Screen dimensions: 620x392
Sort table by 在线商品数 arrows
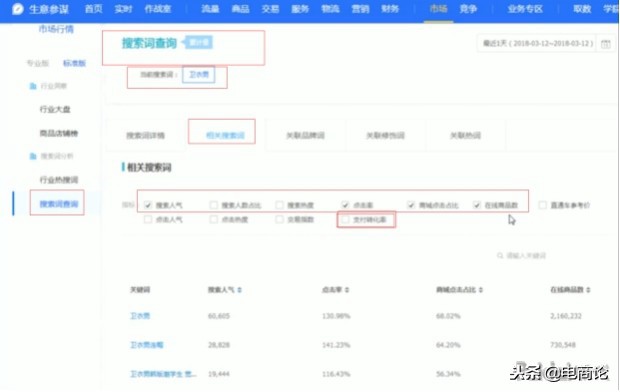coord(588,290)
